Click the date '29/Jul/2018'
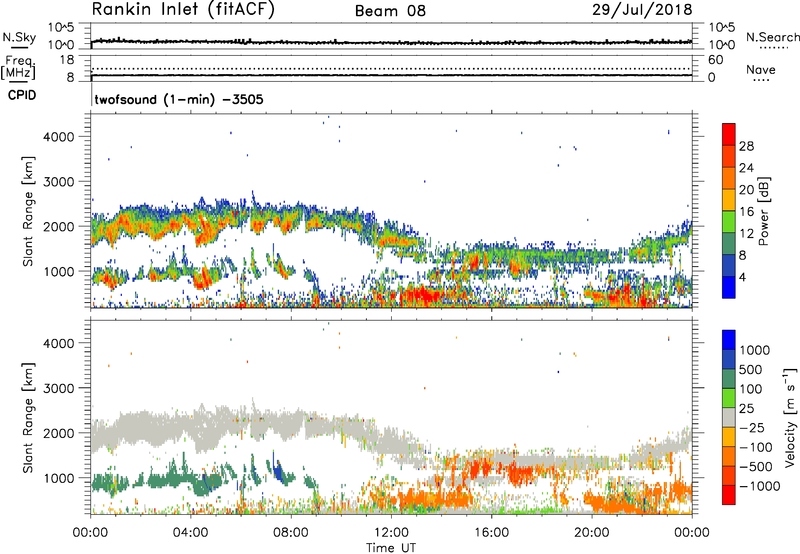 642,10
